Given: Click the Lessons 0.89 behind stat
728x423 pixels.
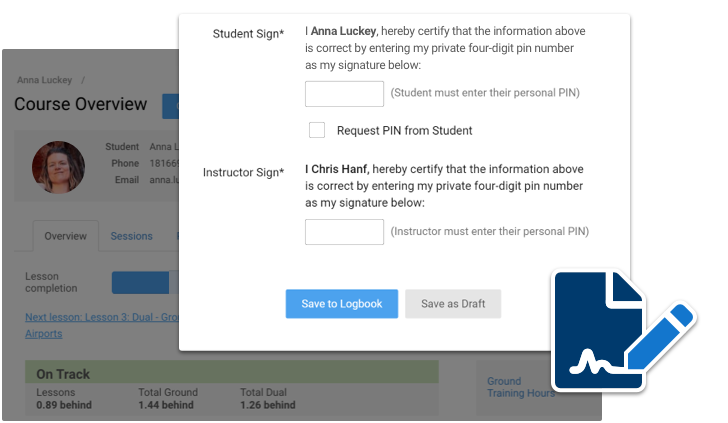Looking at the screenshot, I should click(x=64, y=398).
